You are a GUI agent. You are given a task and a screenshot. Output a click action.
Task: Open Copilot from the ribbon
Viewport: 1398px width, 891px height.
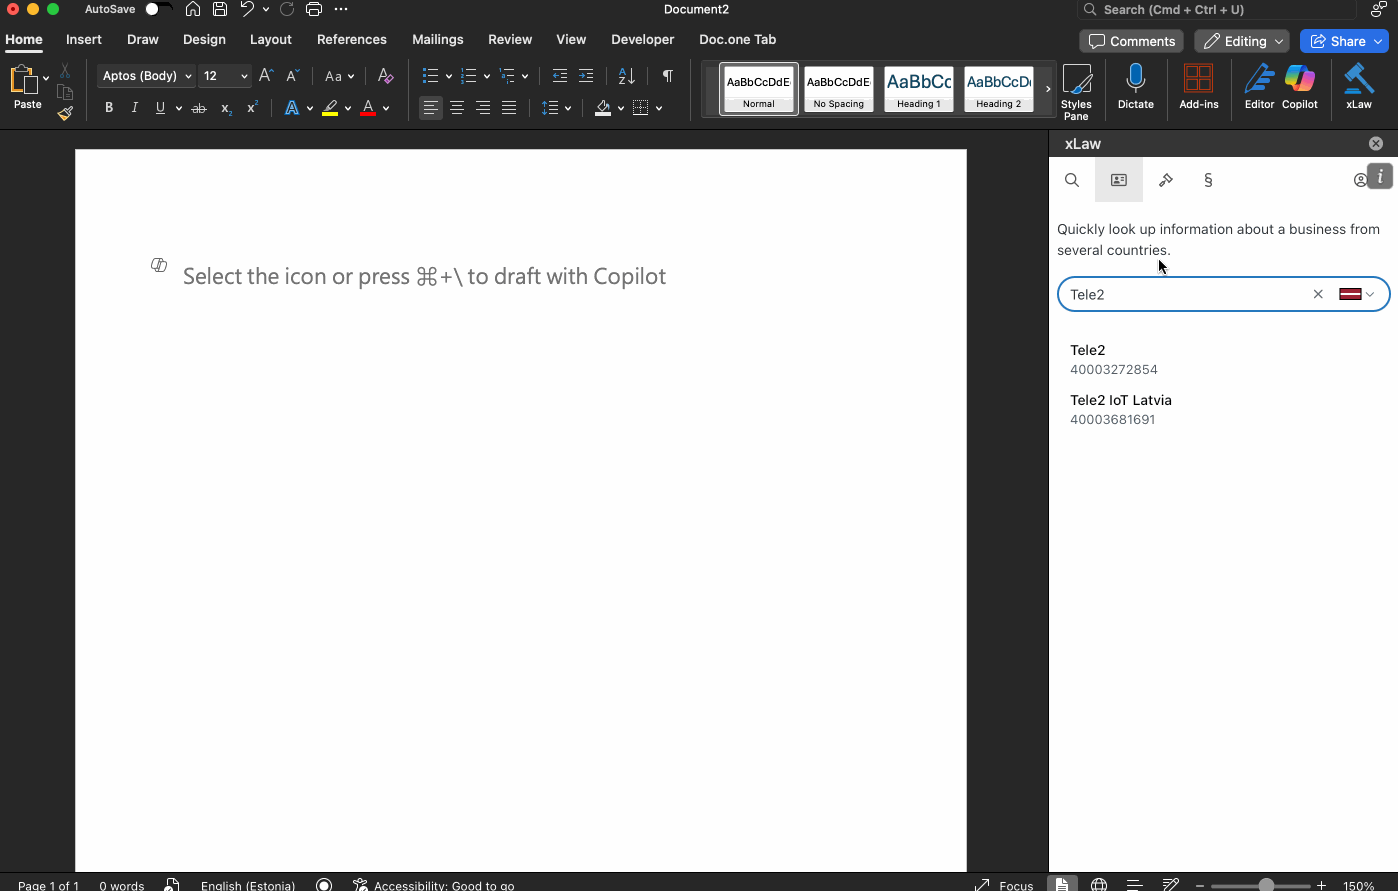[x=1300, y=86]
